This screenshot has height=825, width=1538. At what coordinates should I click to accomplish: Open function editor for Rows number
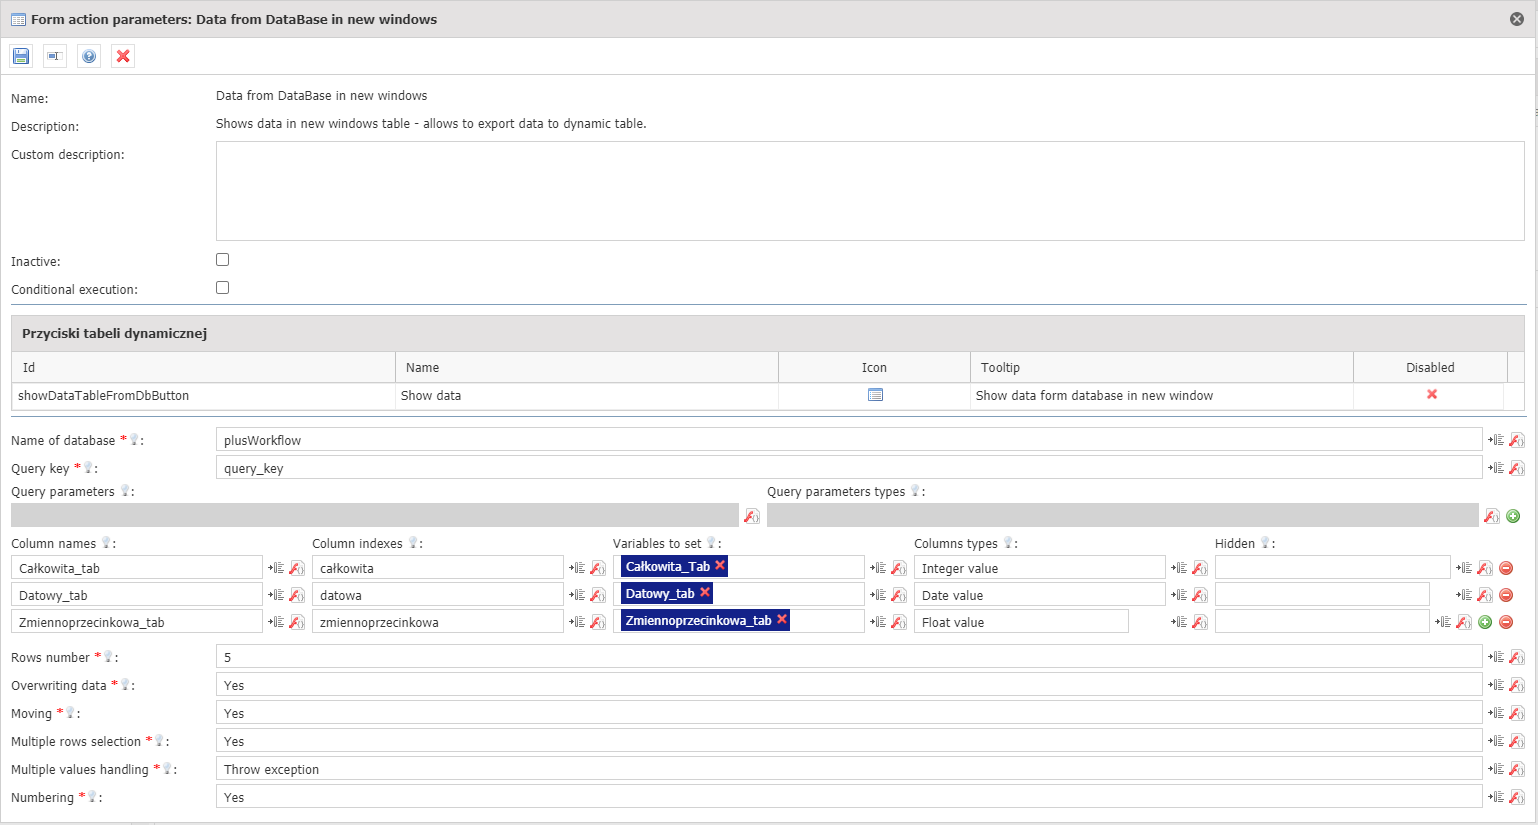click(1517, 657)
